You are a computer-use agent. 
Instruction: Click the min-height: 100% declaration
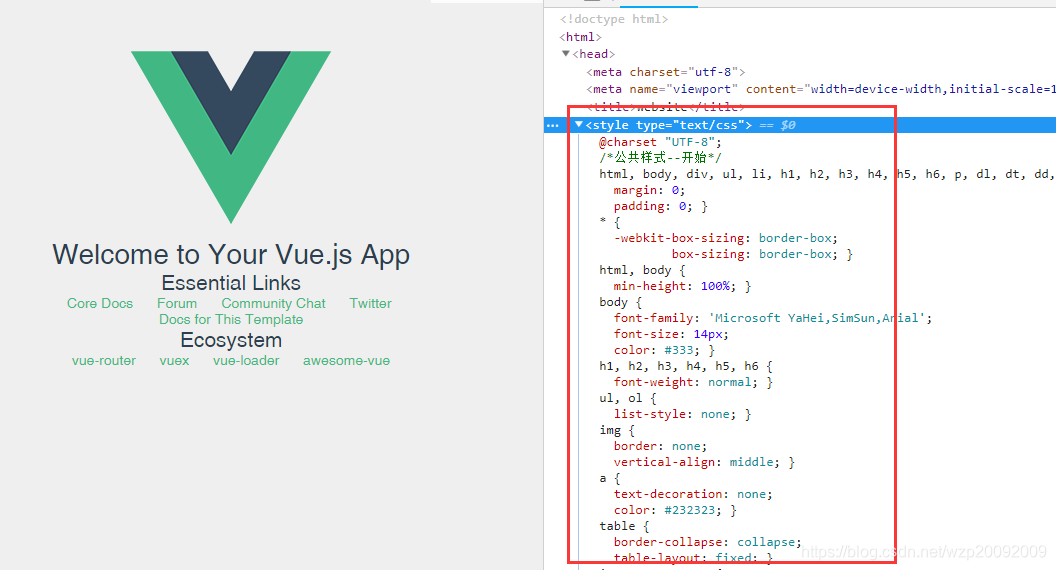[x=675, y=286]
